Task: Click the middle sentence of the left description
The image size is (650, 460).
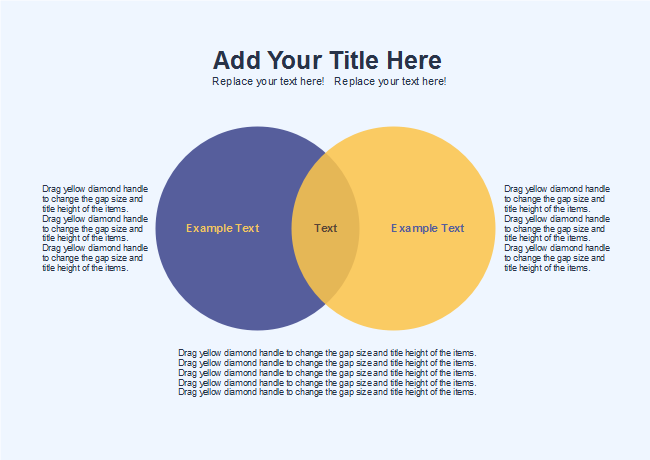Action: [95, 228]
